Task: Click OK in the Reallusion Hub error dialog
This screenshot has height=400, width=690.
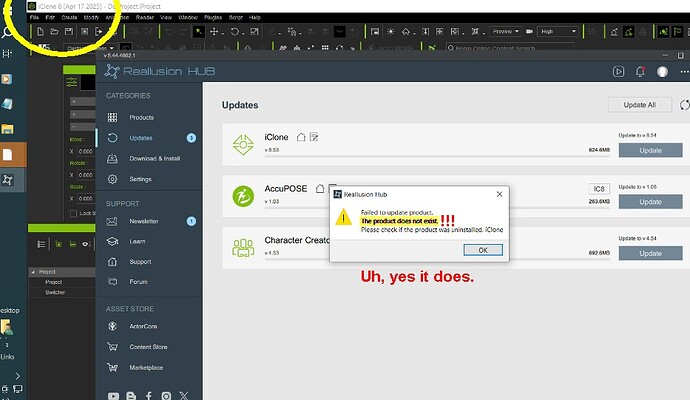Action: [483, 250]
